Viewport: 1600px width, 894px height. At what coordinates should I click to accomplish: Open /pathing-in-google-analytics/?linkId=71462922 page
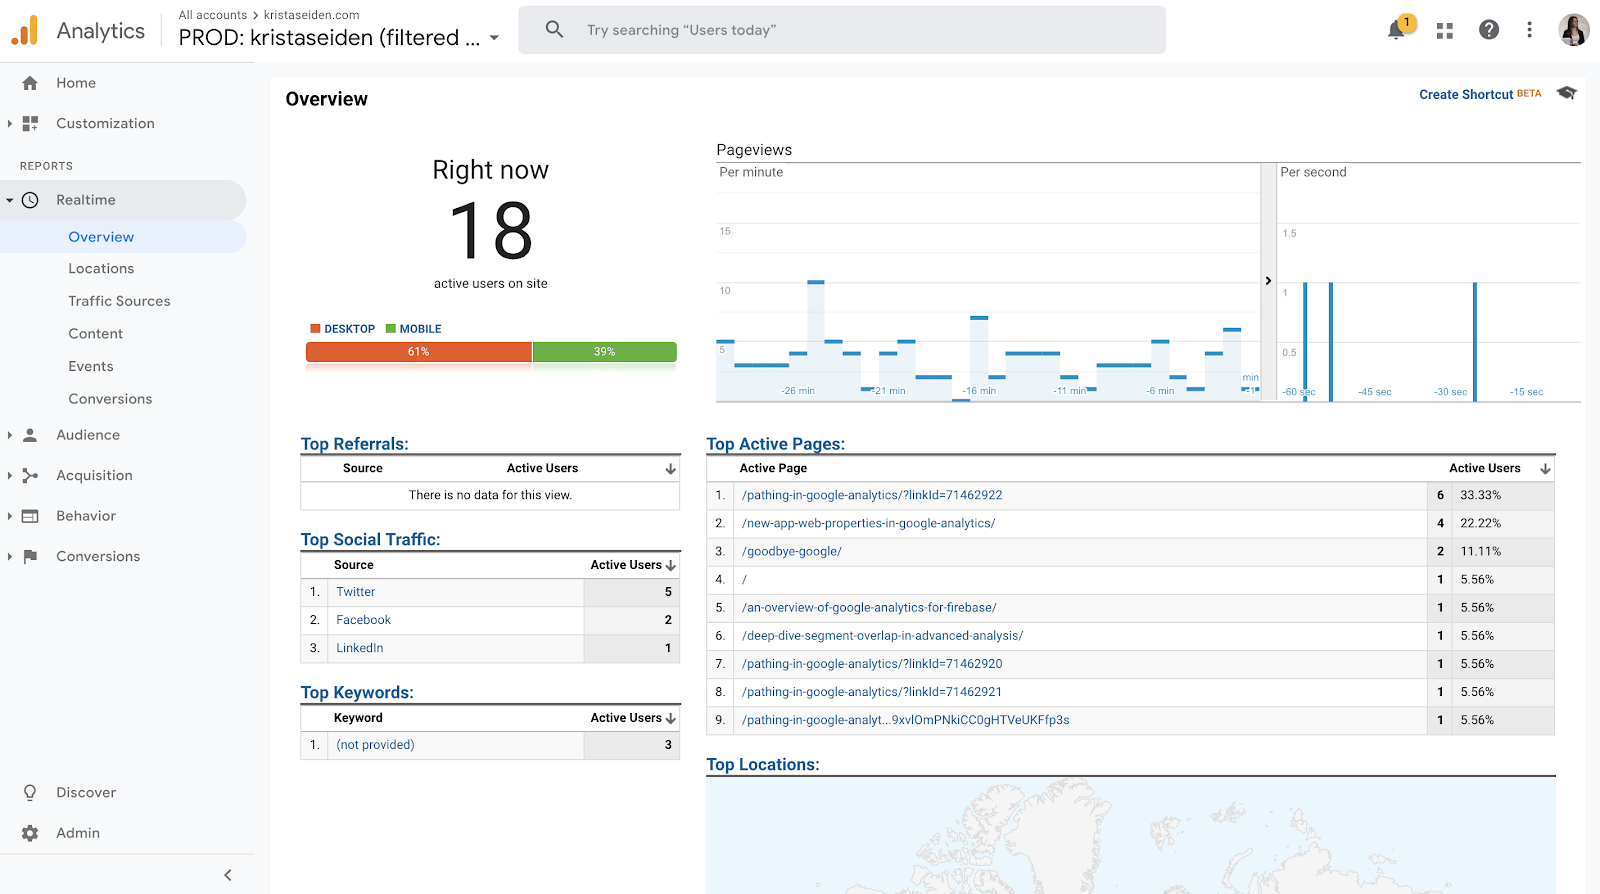pyautogui.click(x=872, y=495)
